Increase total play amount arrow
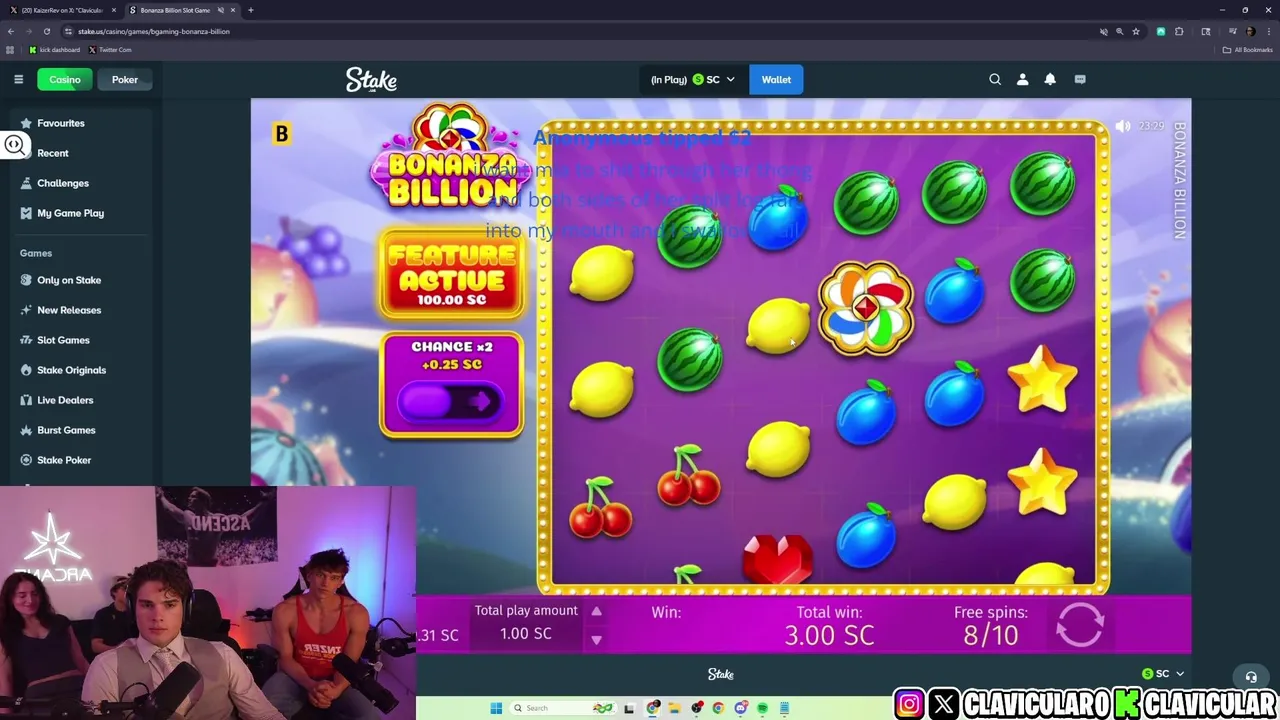This screenshot has width=1280, height=720. [596, 611]
